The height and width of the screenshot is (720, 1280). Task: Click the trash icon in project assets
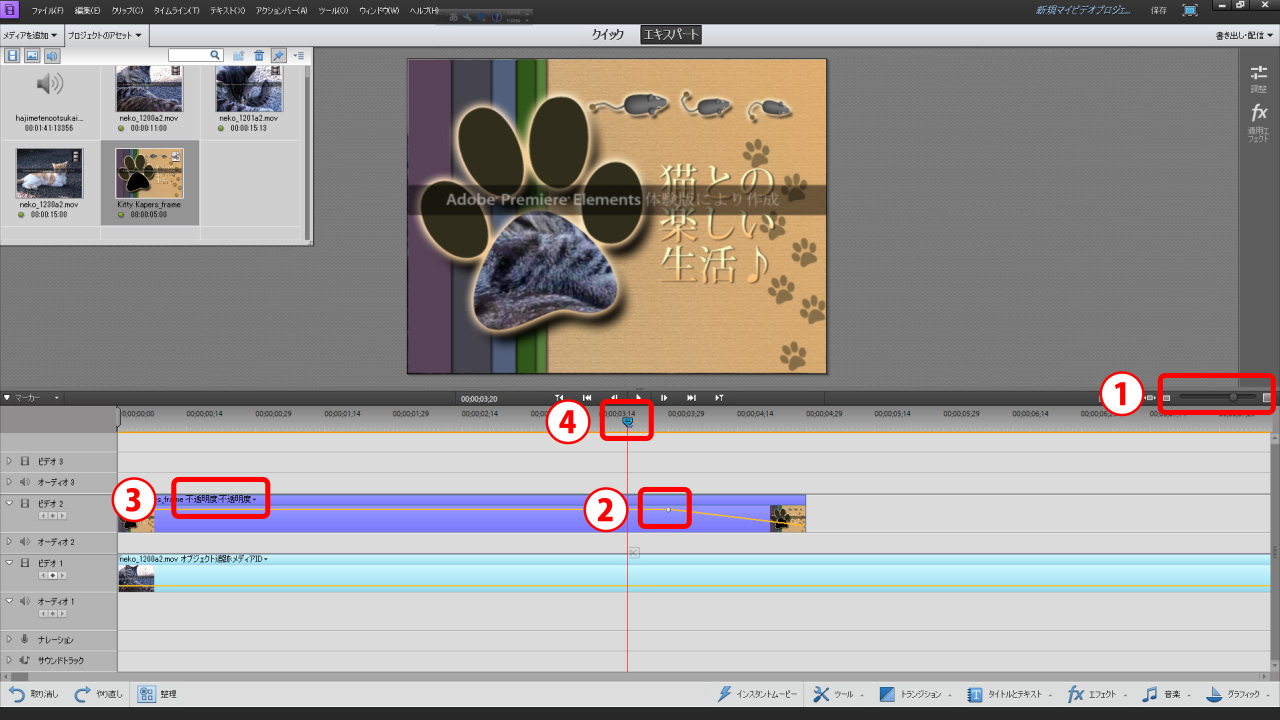pyautogui.click(x=259, y=56)
